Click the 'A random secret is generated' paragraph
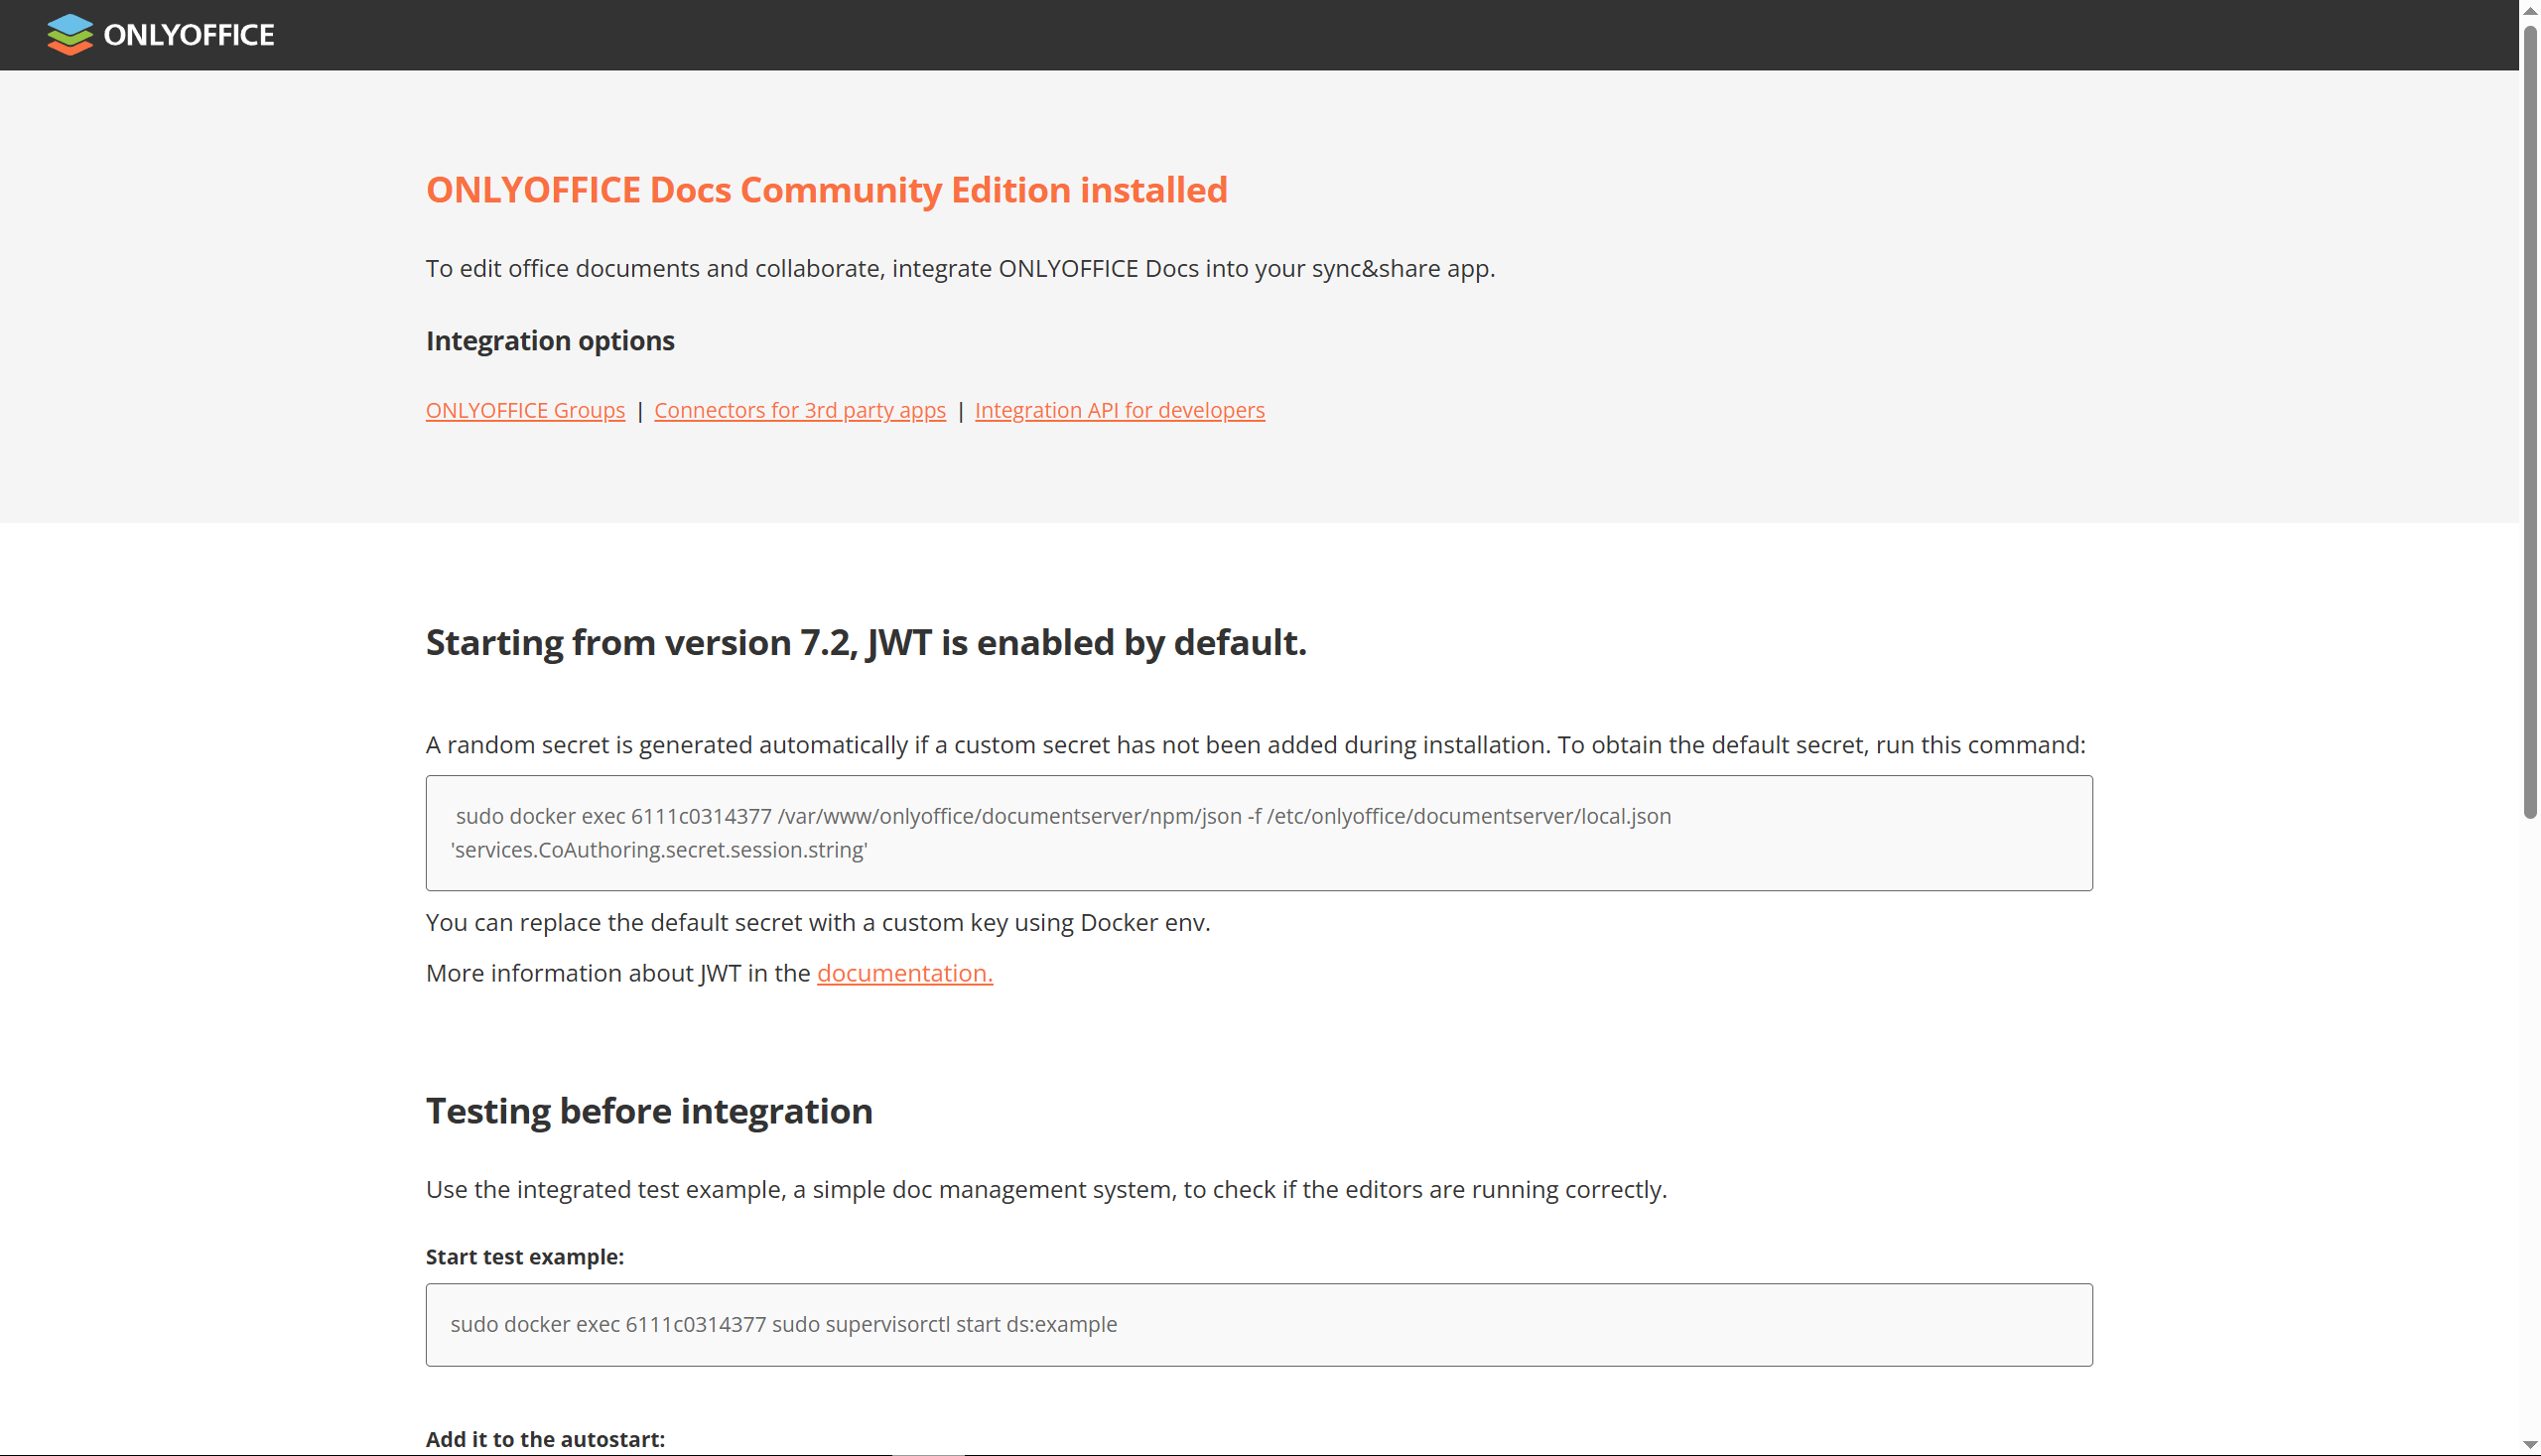Image resolution: width=2541 pixels, height=1456 pixels. [1255, 745]
